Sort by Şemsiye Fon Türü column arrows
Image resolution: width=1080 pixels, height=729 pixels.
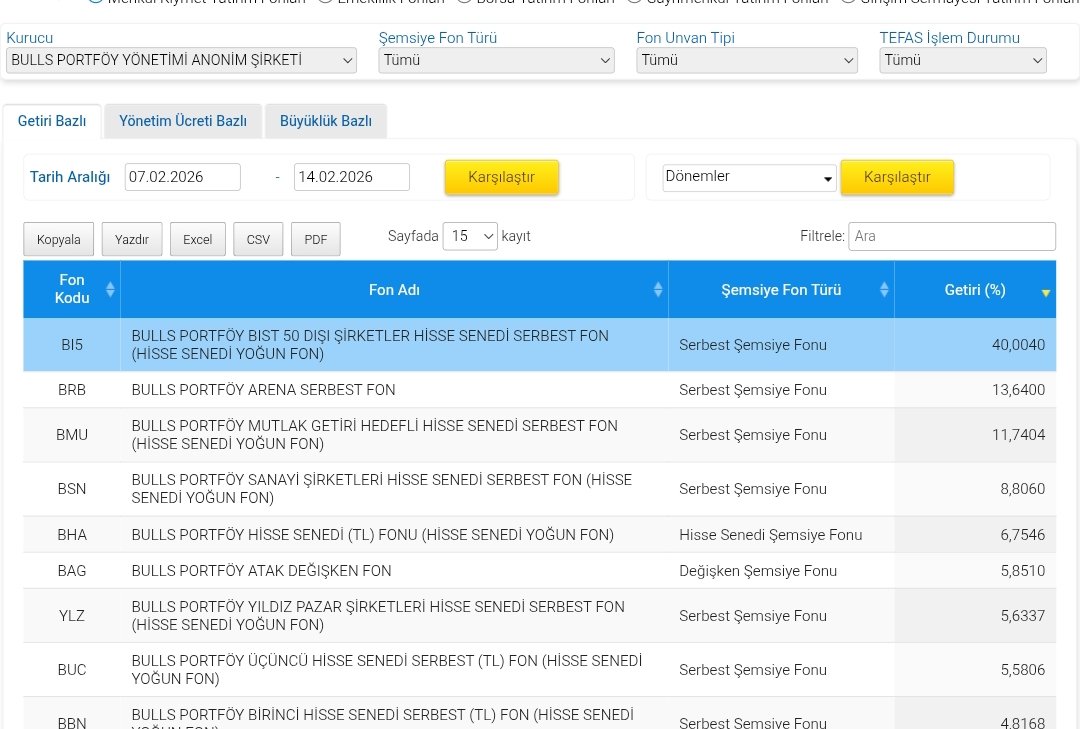884,289
